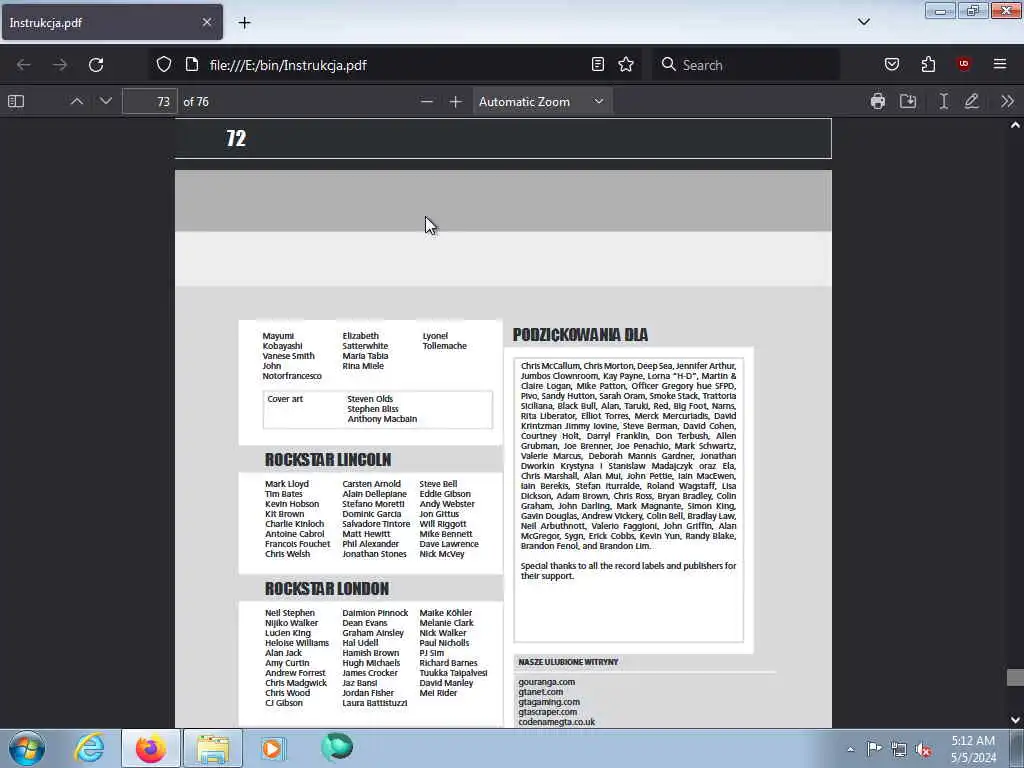Click the Search box
Image resolution: width=1024 pixels, height=768 pixels.
pos(746,65)
